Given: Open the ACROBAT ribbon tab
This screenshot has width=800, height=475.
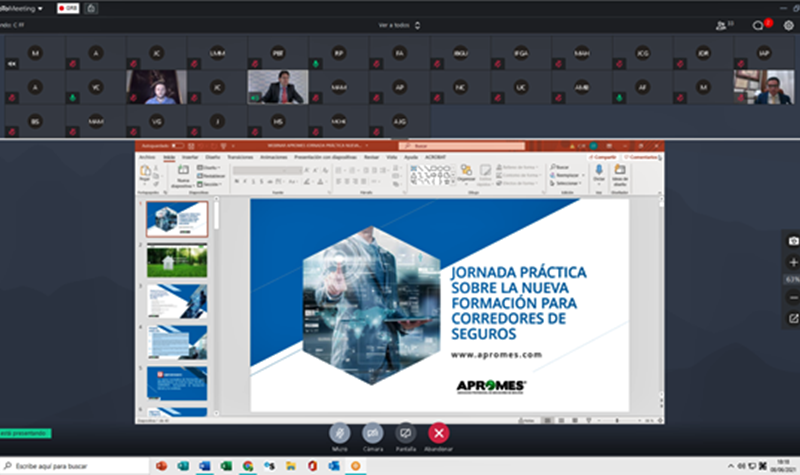Looking at the screenshot, I should point(435,157).
